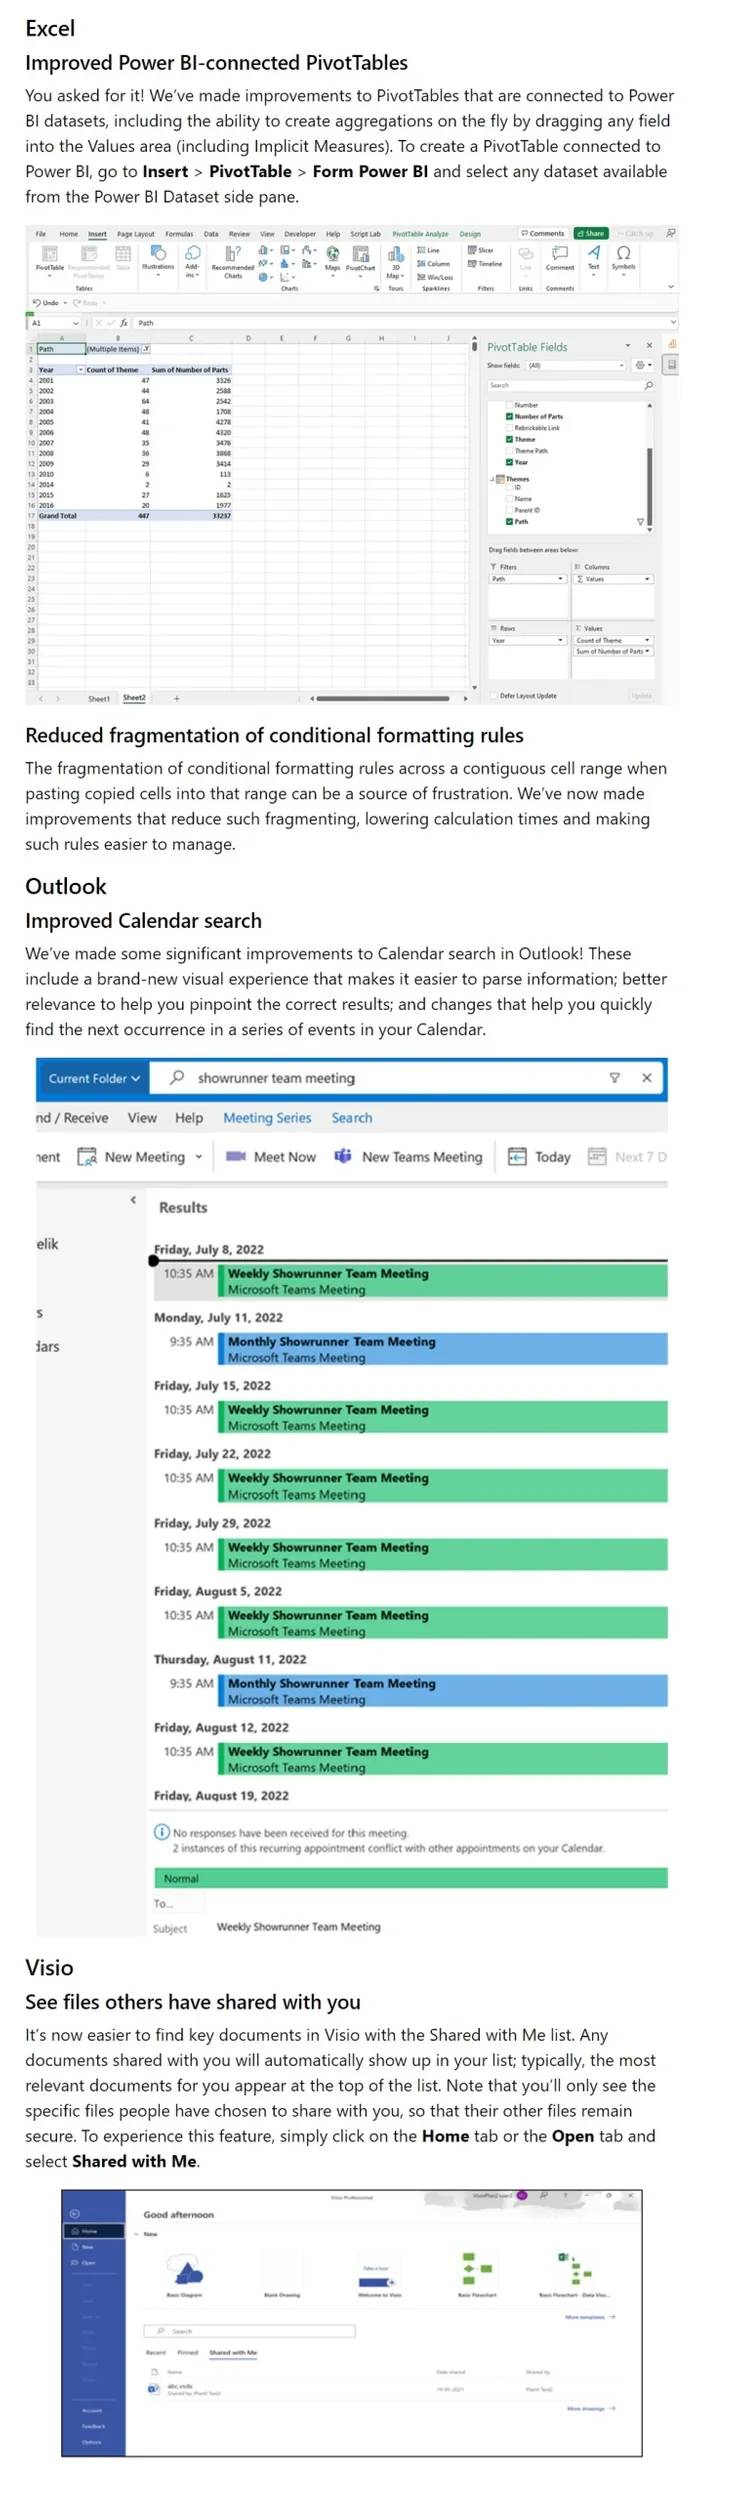Switch to the PivotTable Analyze tab
This screenshot has height=2499, width=740.
[x=422, y=233]
